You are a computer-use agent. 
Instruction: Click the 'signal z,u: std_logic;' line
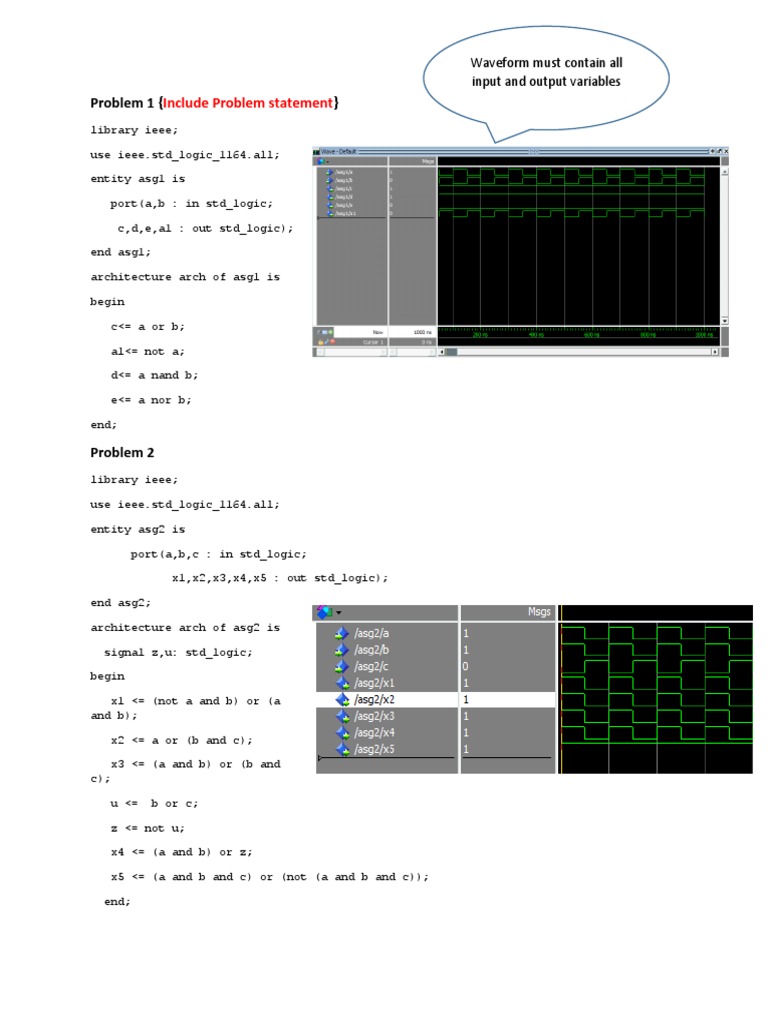(x=178, y=652)
